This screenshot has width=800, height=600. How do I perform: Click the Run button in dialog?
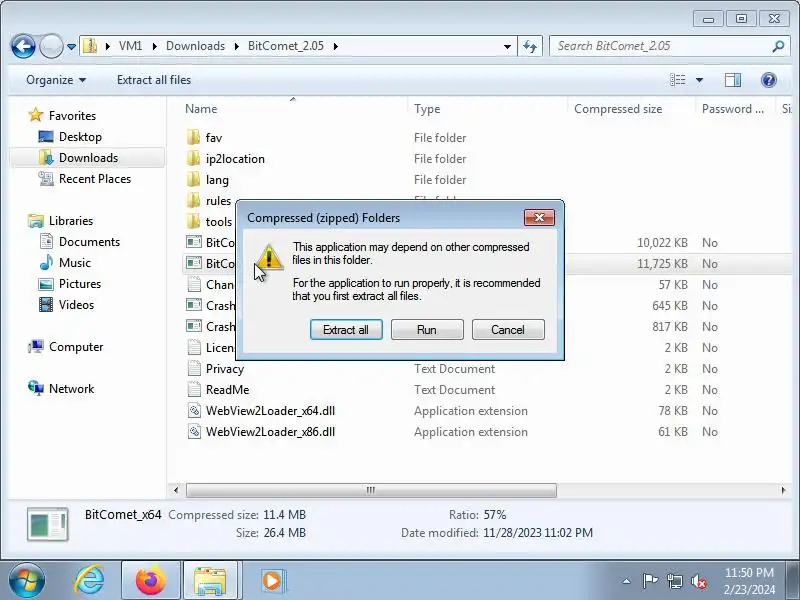[x=427, y=330]
